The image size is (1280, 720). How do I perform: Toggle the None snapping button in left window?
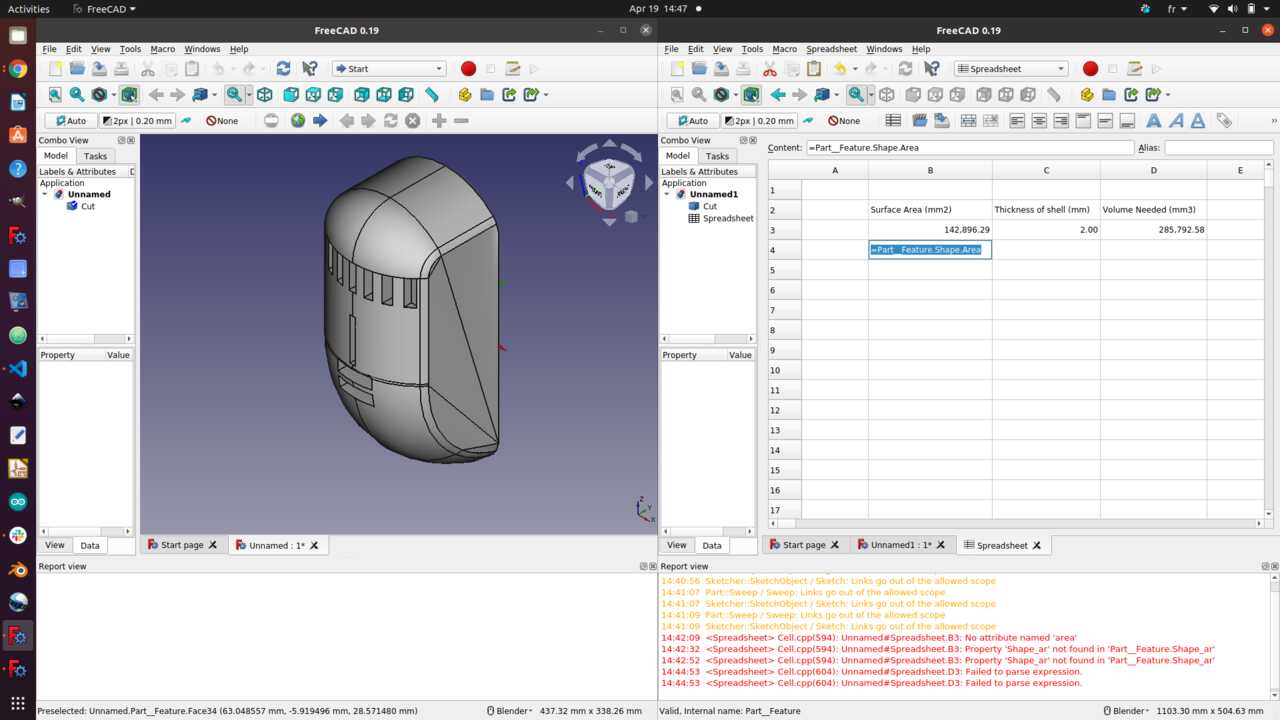point(223,121)
